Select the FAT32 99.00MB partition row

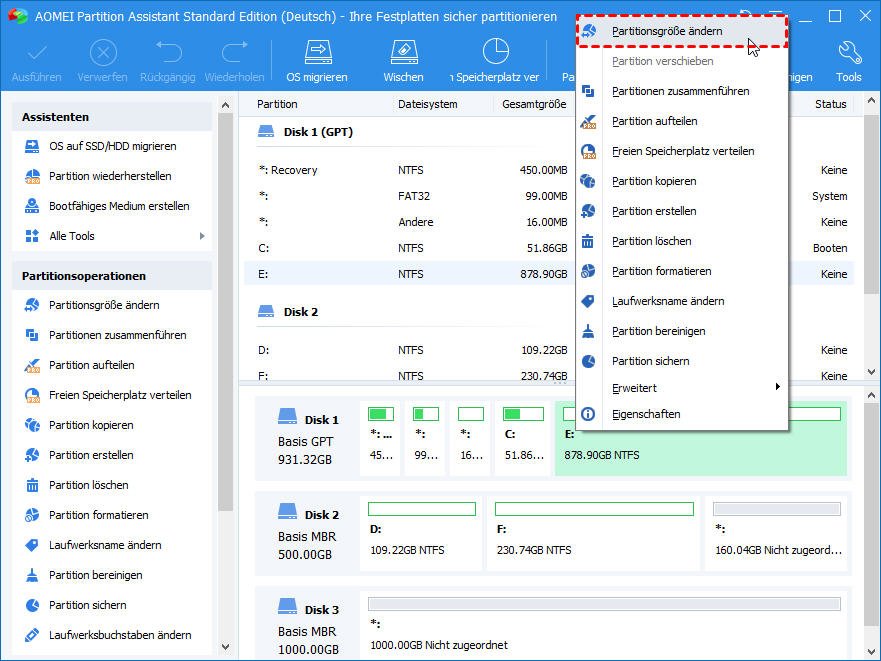550,196
